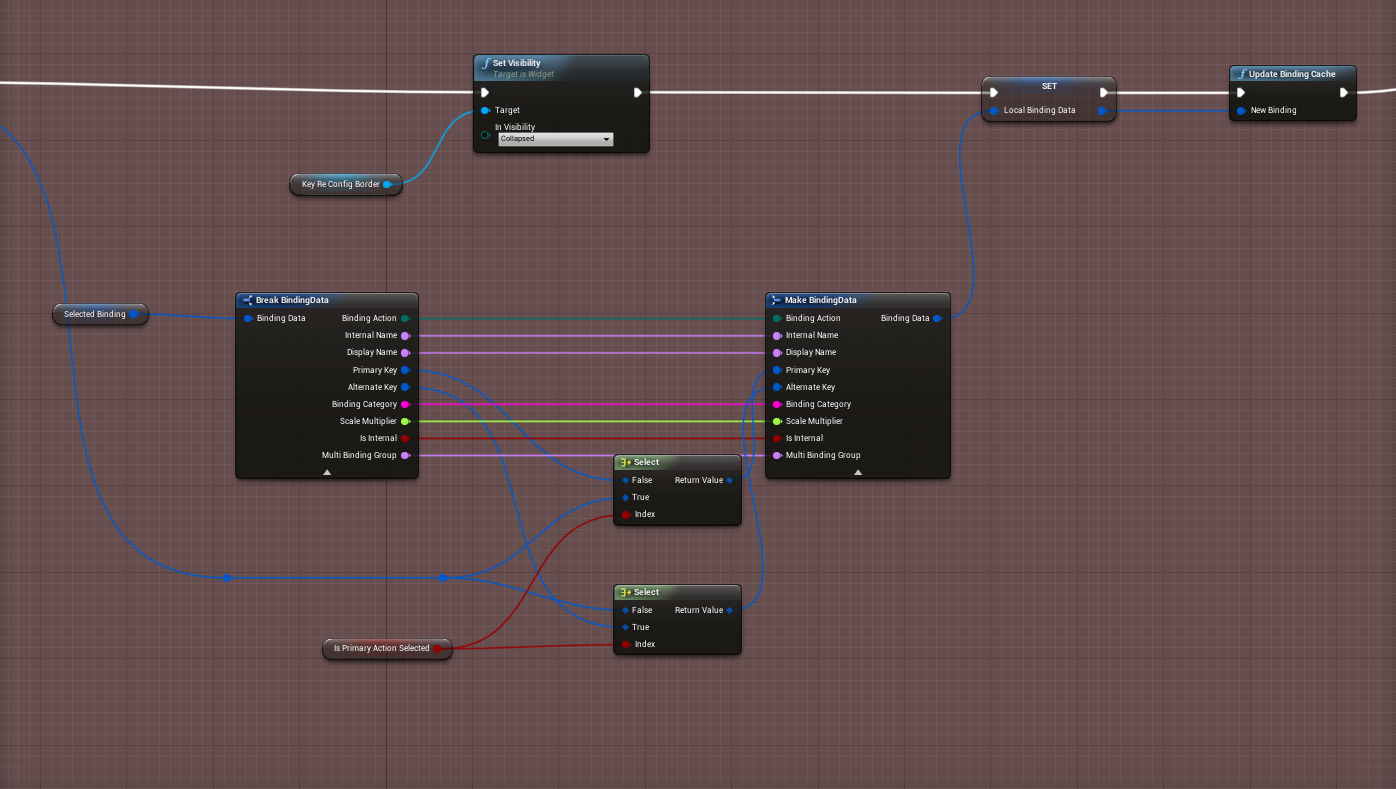Screen dimensions: 1396x789
Task: Click Multi Binding Group output pin on Break BindingData
Action: coord(405,455)
